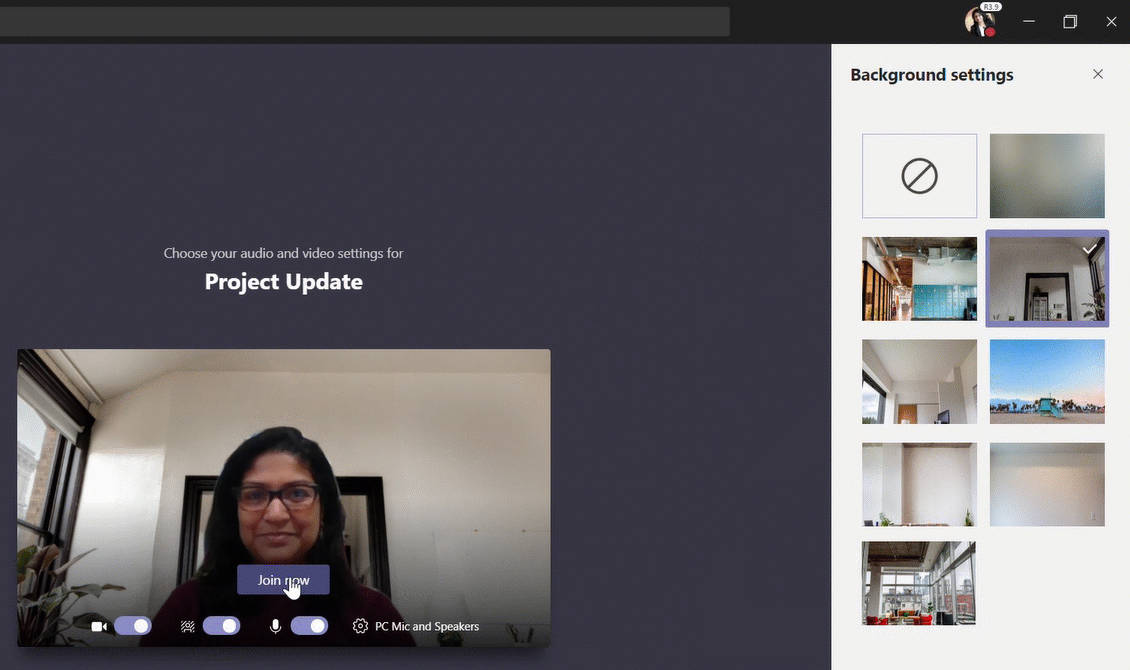Close the Background settings panel
Screen dimensions: 1130x670
(1098, 74)
